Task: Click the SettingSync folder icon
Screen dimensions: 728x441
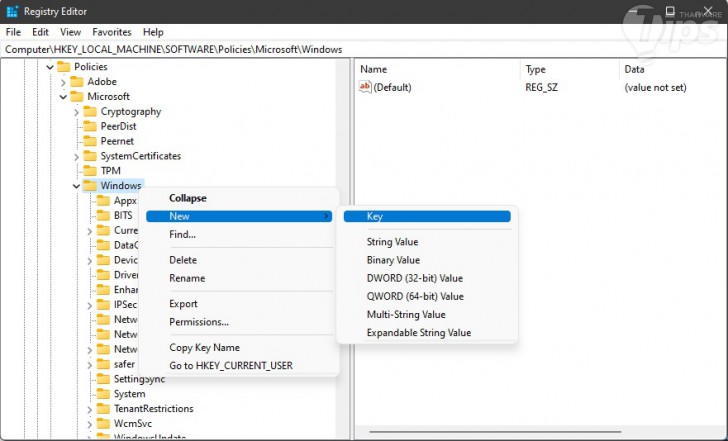Action: (x=103, y=379)
